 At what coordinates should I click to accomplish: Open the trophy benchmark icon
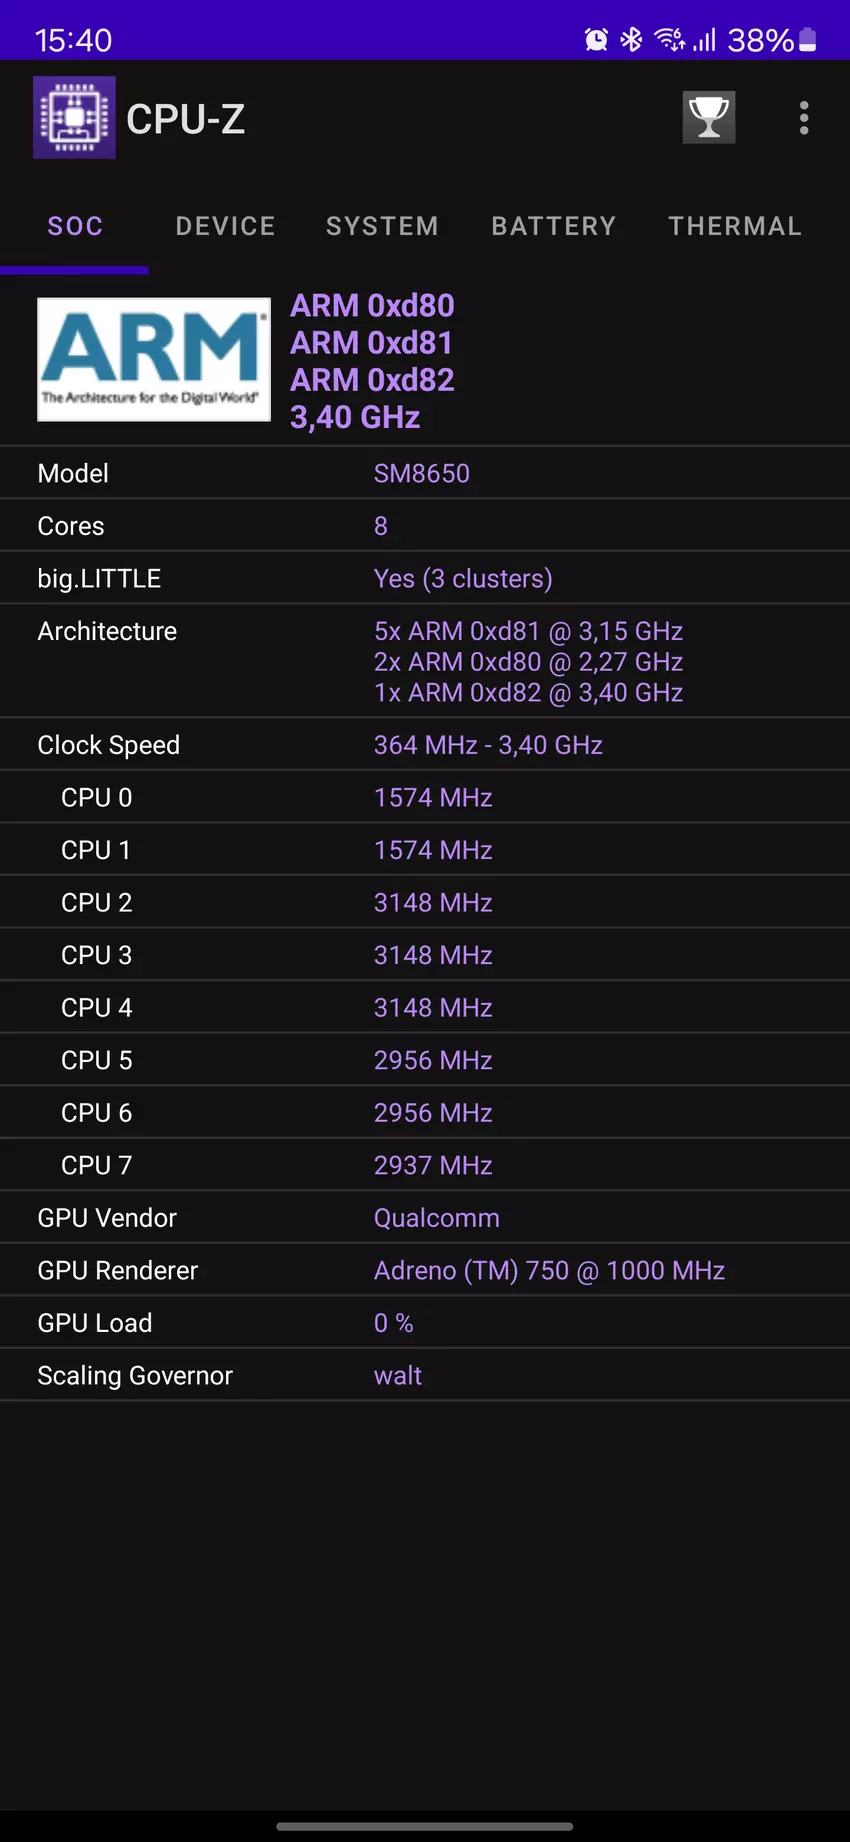point(709,118)
